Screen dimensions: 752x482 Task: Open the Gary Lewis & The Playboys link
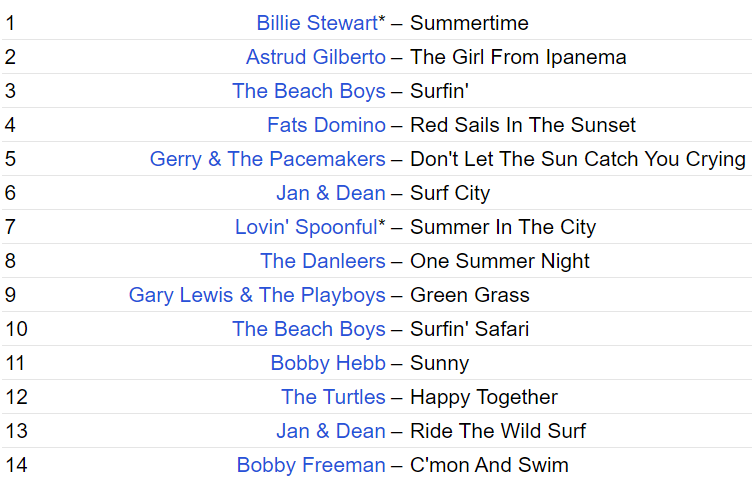257,295
